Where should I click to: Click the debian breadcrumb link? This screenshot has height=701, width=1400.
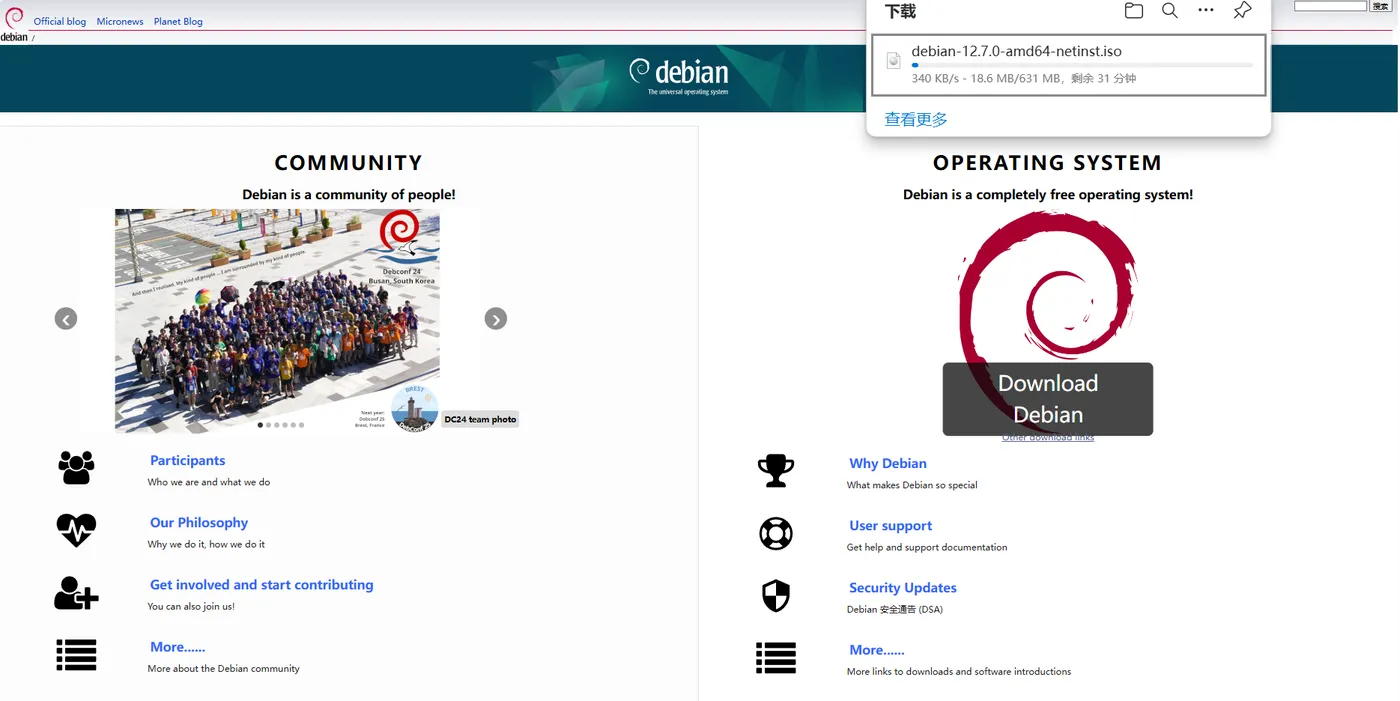point(14,37)
